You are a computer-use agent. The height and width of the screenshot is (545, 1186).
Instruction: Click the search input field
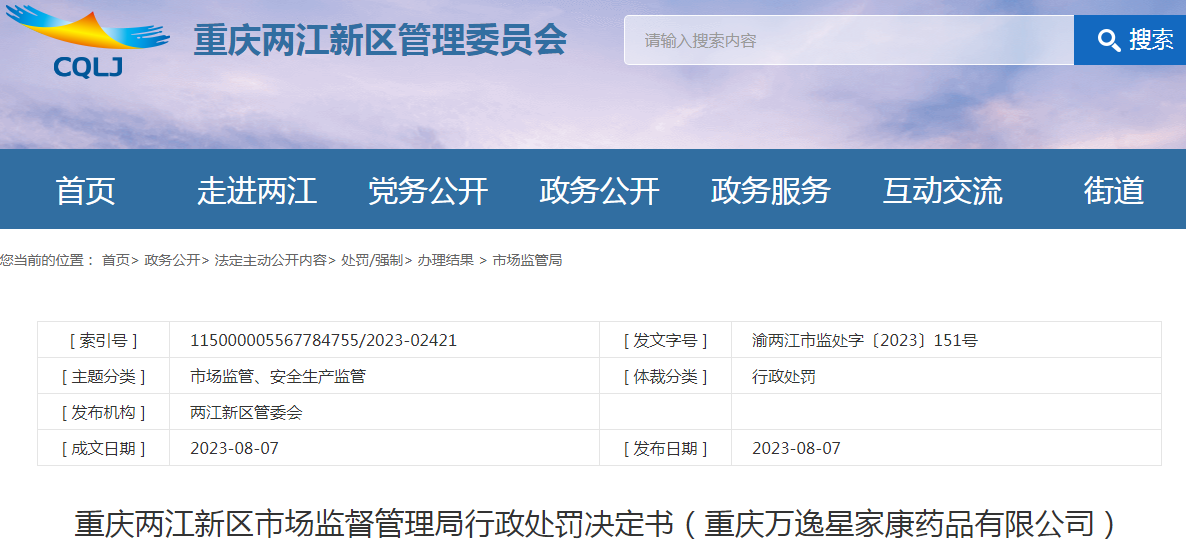848,41
